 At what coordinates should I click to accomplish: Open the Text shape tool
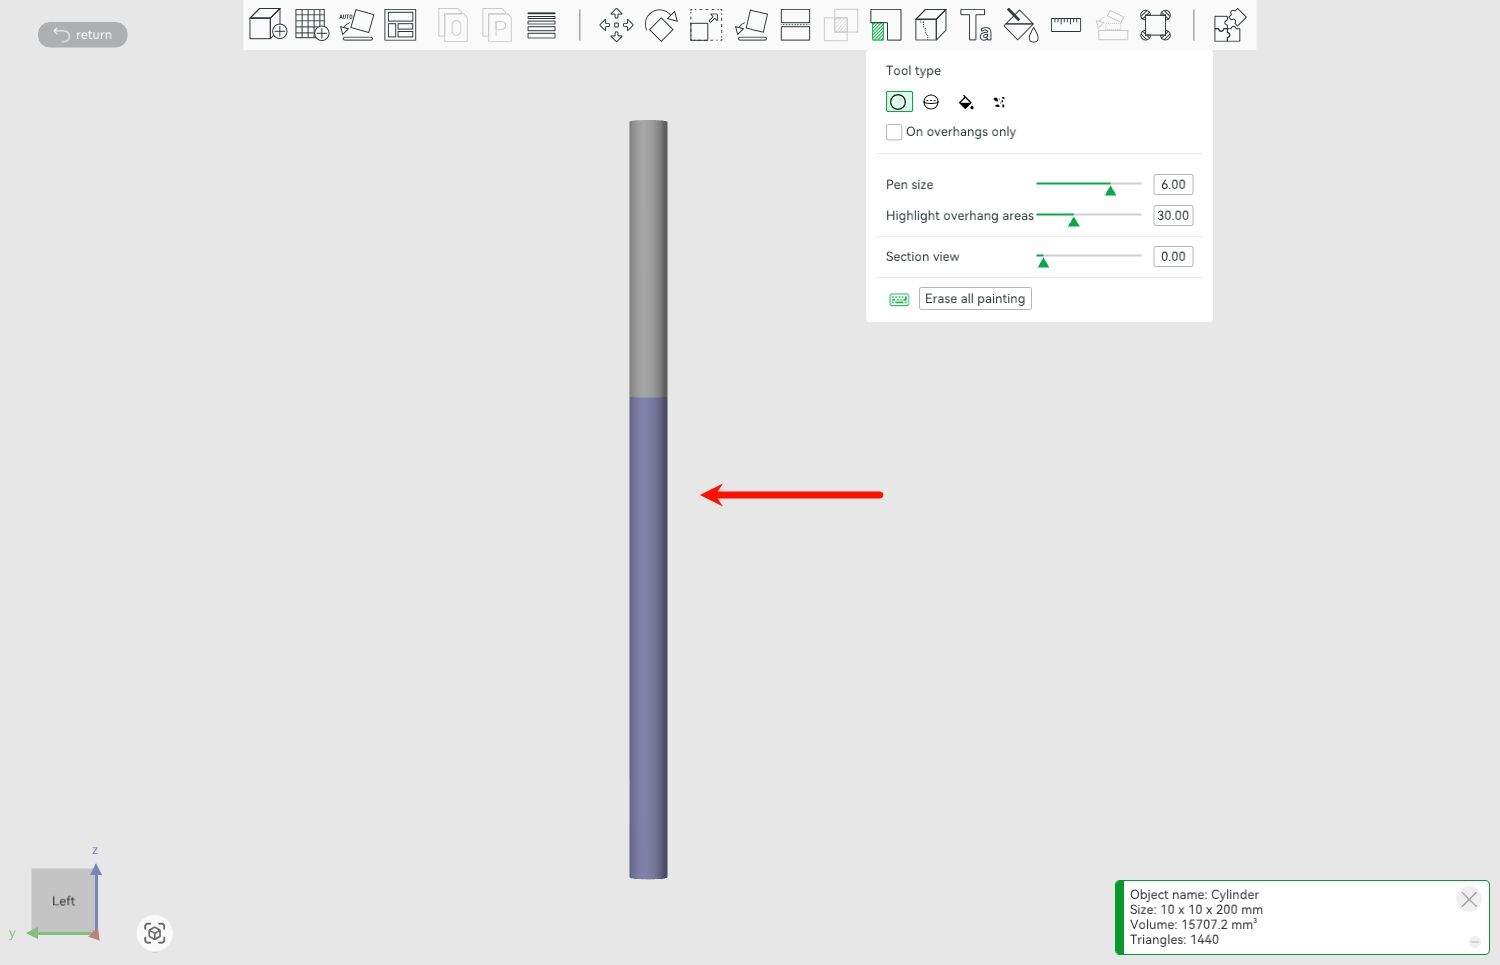[x=975, y=25]
